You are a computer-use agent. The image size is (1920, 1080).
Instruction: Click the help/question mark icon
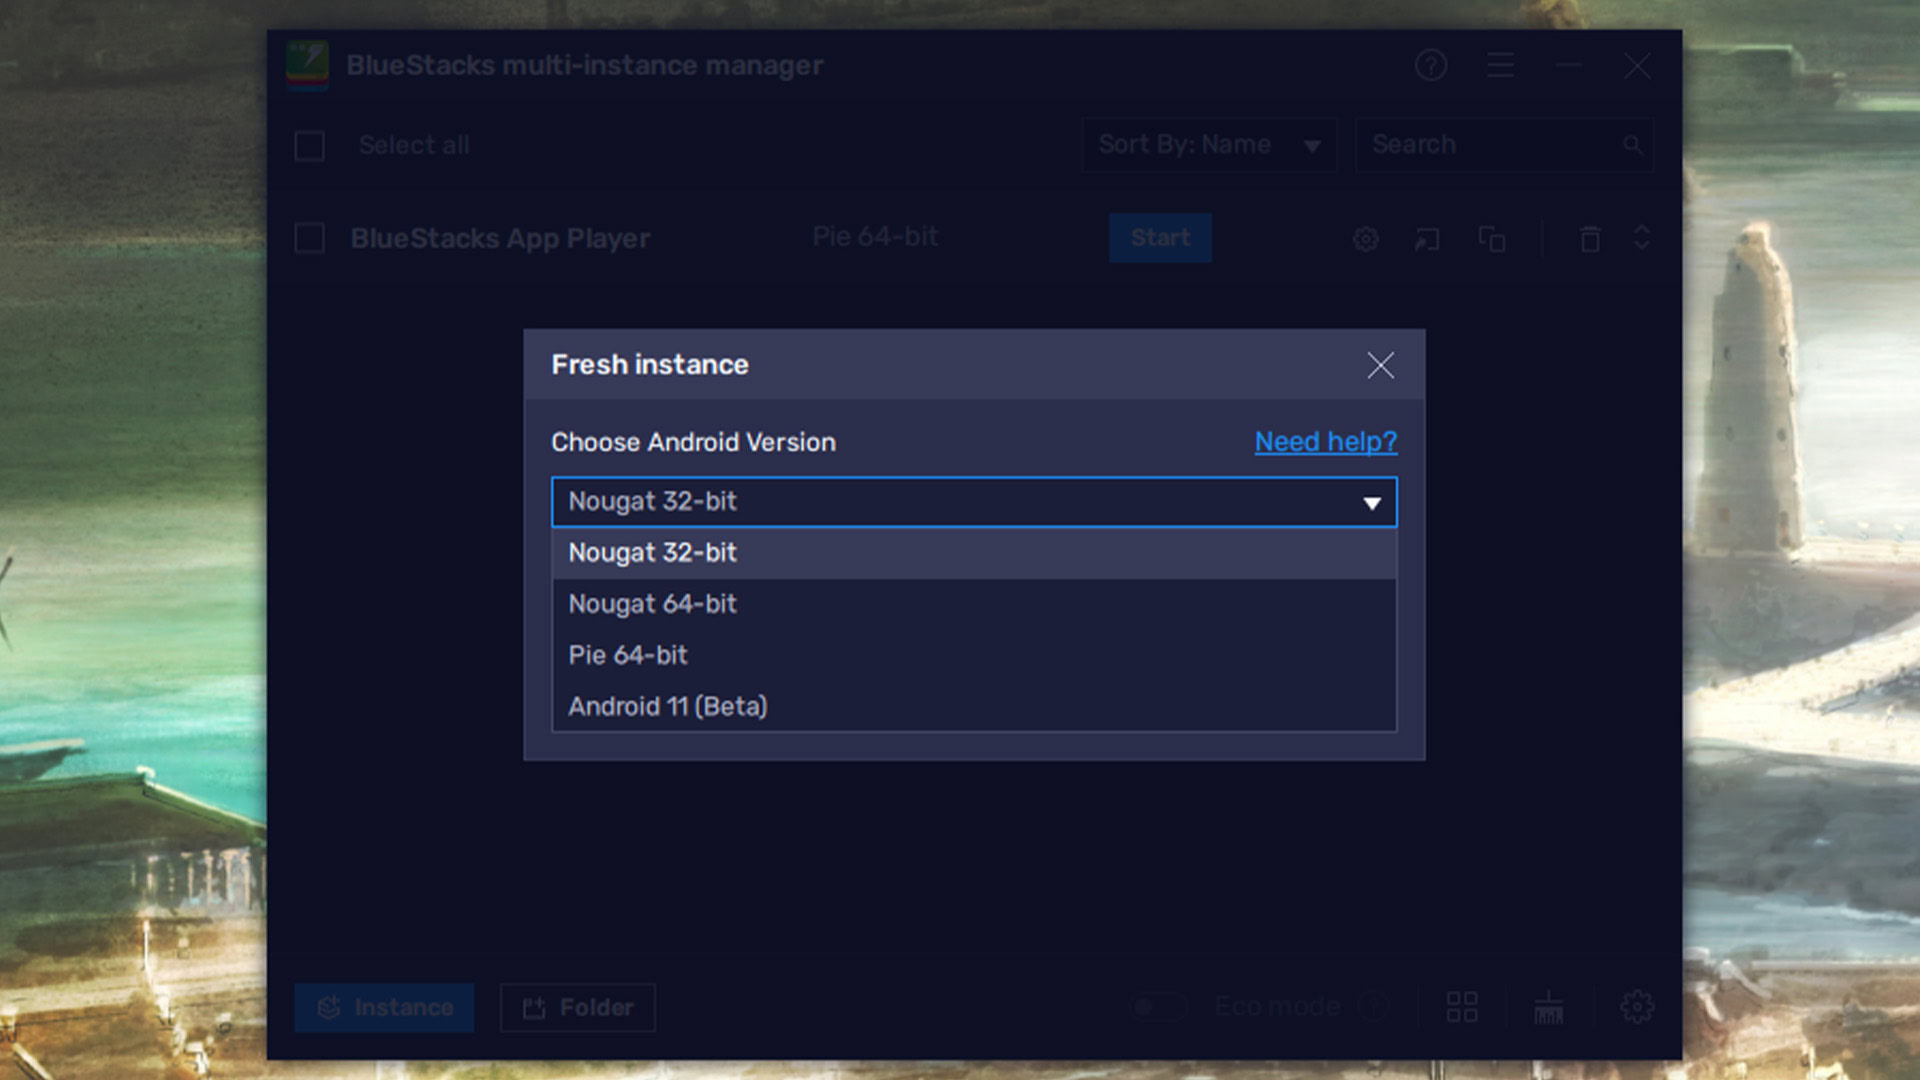[1429, 65]
